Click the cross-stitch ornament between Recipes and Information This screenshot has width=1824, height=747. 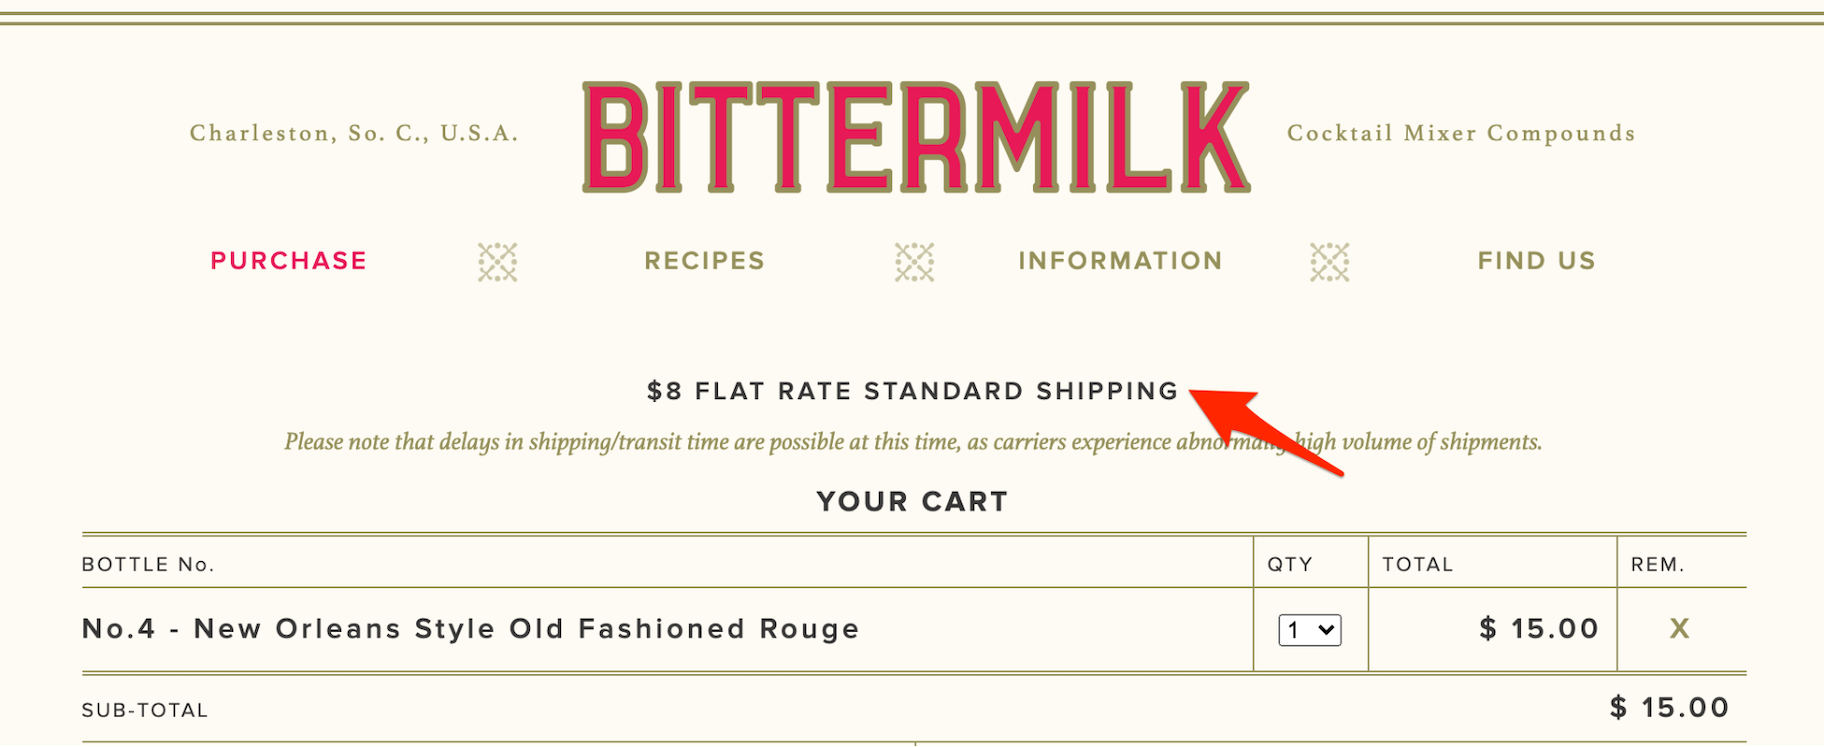(x=914, y=262)
